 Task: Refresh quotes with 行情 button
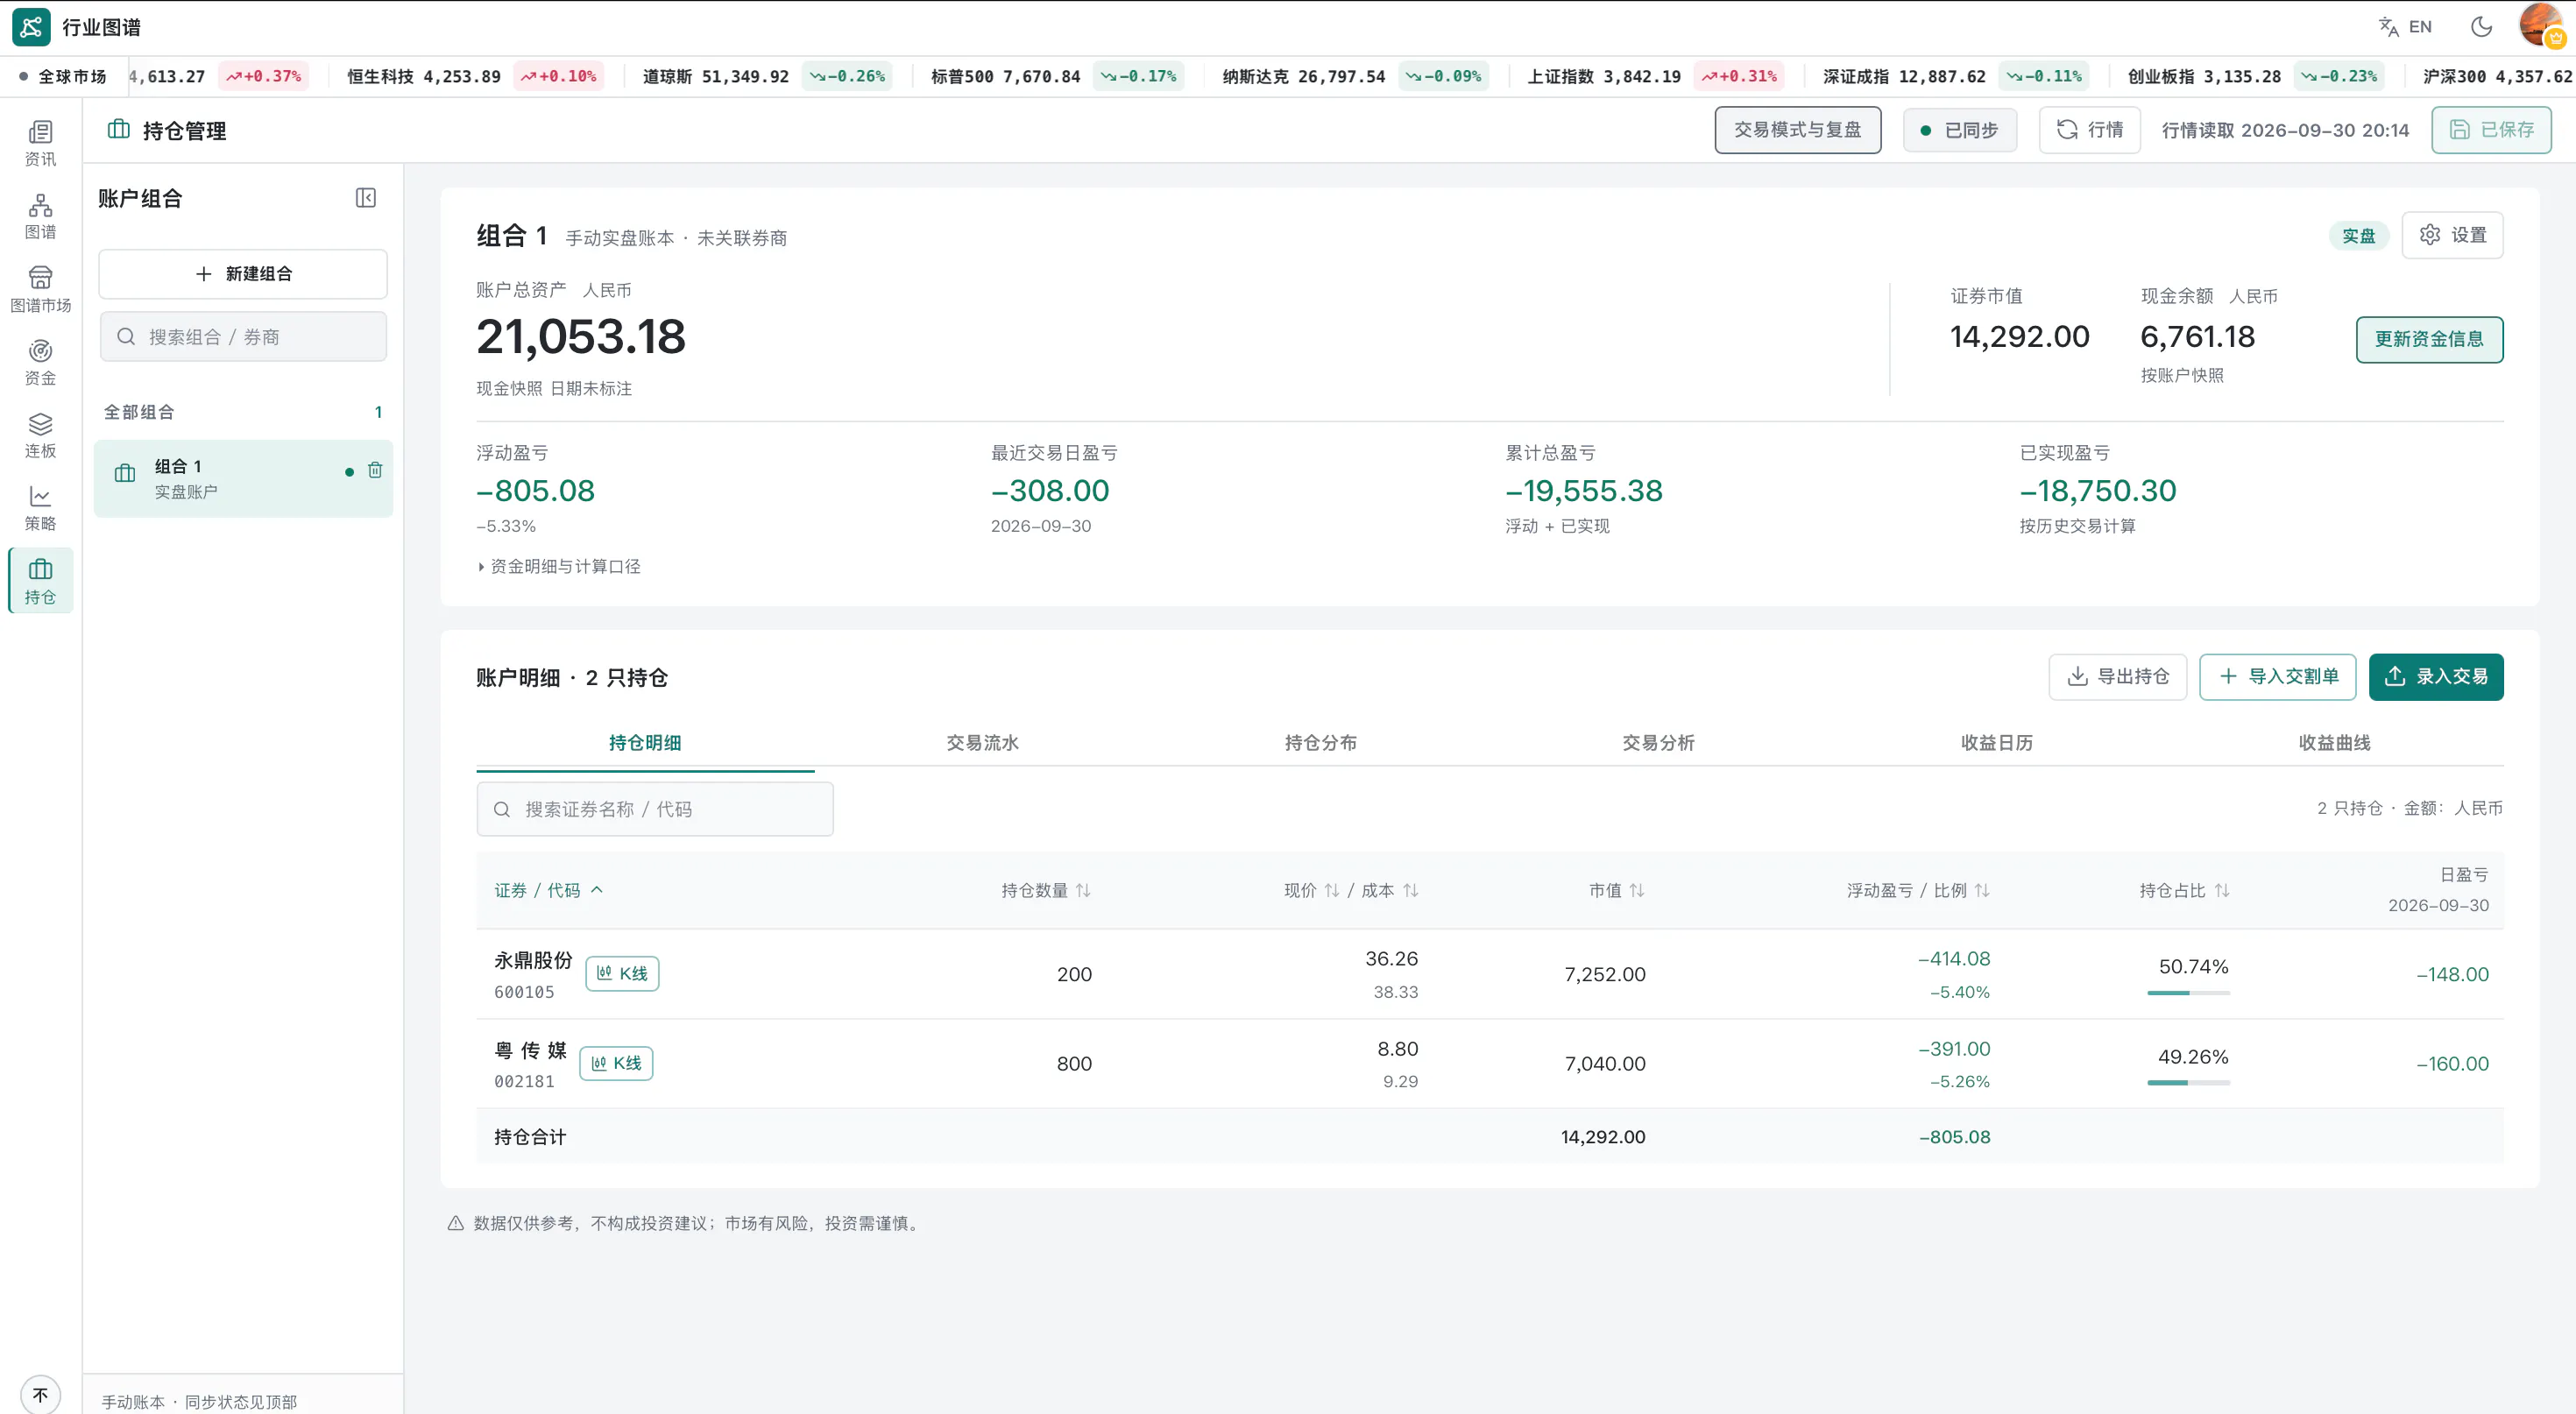2089,130
